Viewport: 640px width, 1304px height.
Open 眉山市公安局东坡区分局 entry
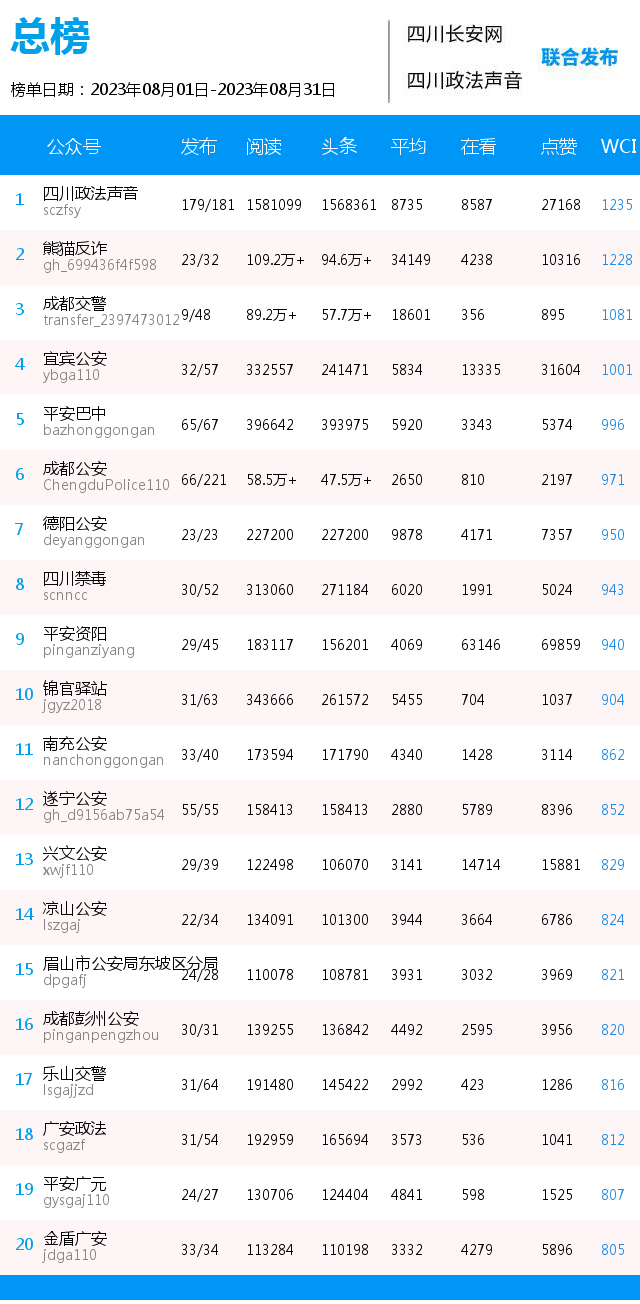(x=130, y=963)
